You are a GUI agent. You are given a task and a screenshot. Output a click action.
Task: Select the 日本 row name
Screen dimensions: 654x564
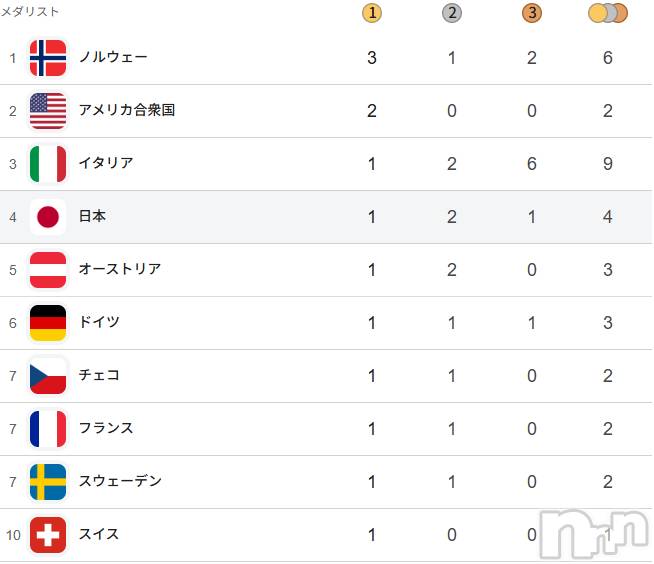(x=92, y=217)
